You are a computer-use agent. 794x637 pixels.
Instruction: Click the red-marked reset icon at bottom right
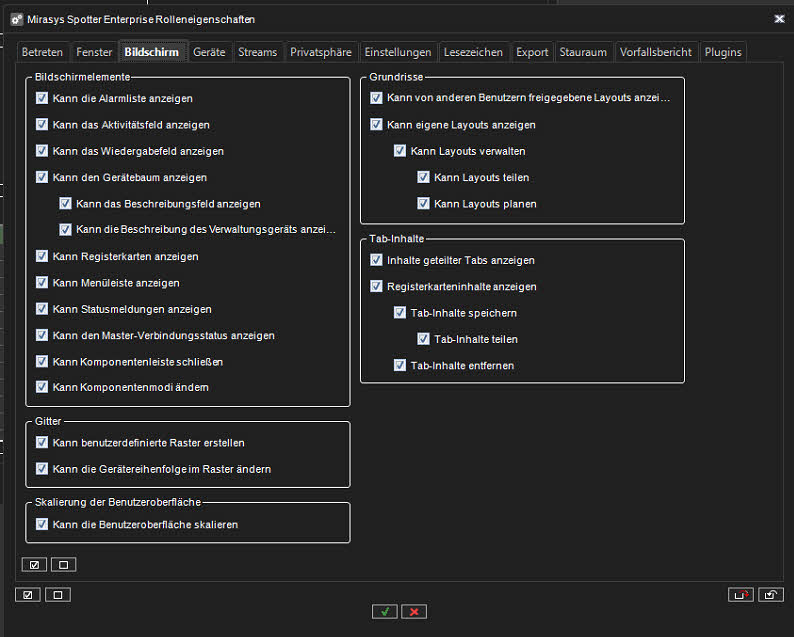(741, 595)
